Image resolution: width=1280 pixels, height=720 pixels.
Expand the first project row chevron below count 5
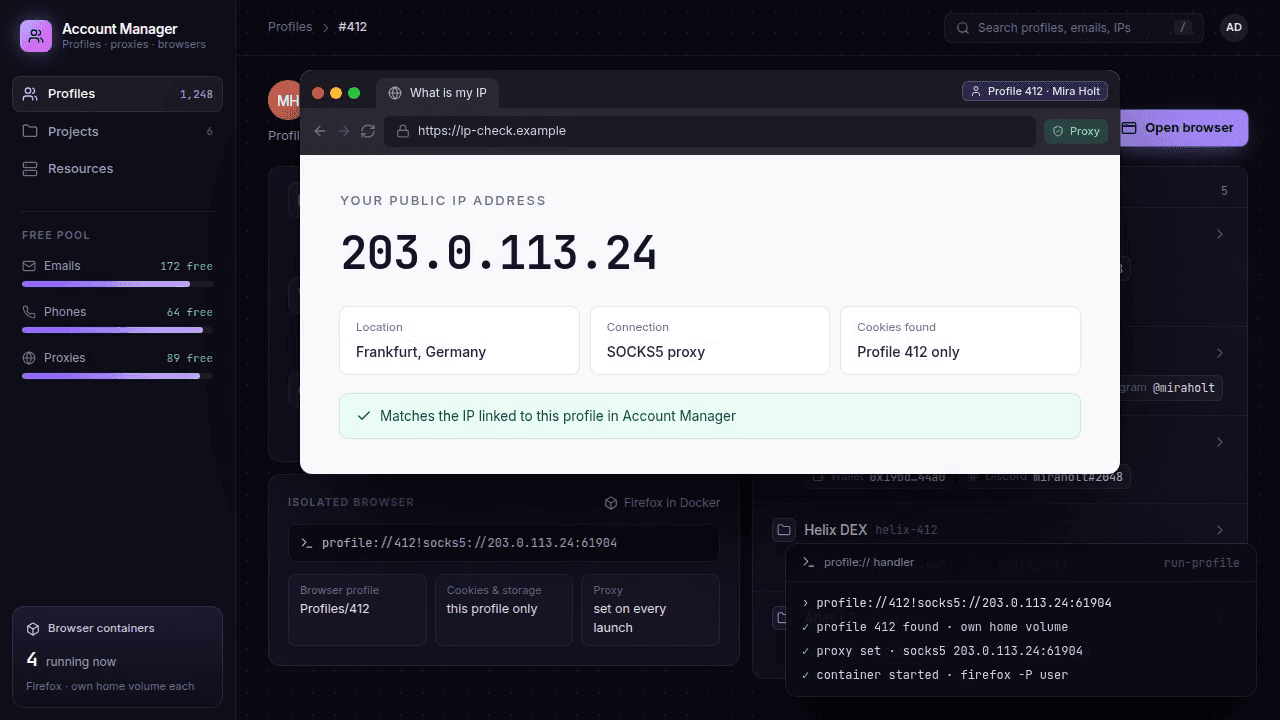click(x=1220, y=234)
